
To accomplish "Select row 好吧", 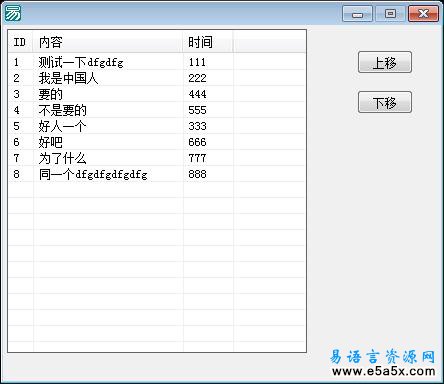I will pyautogui.click(x=156, y=142).
